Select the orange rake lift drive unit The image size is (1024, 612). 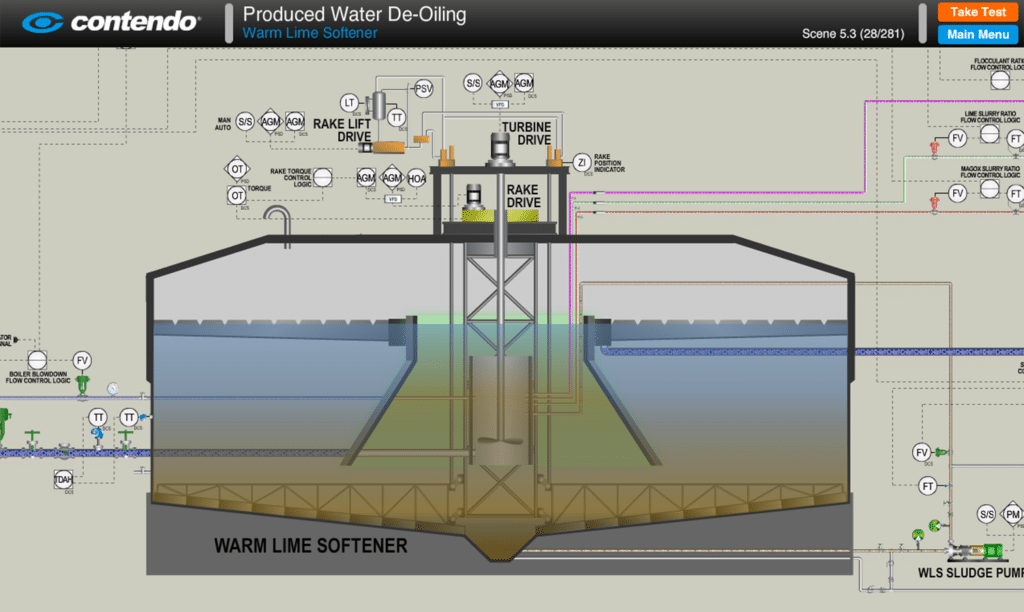(387, 148)
